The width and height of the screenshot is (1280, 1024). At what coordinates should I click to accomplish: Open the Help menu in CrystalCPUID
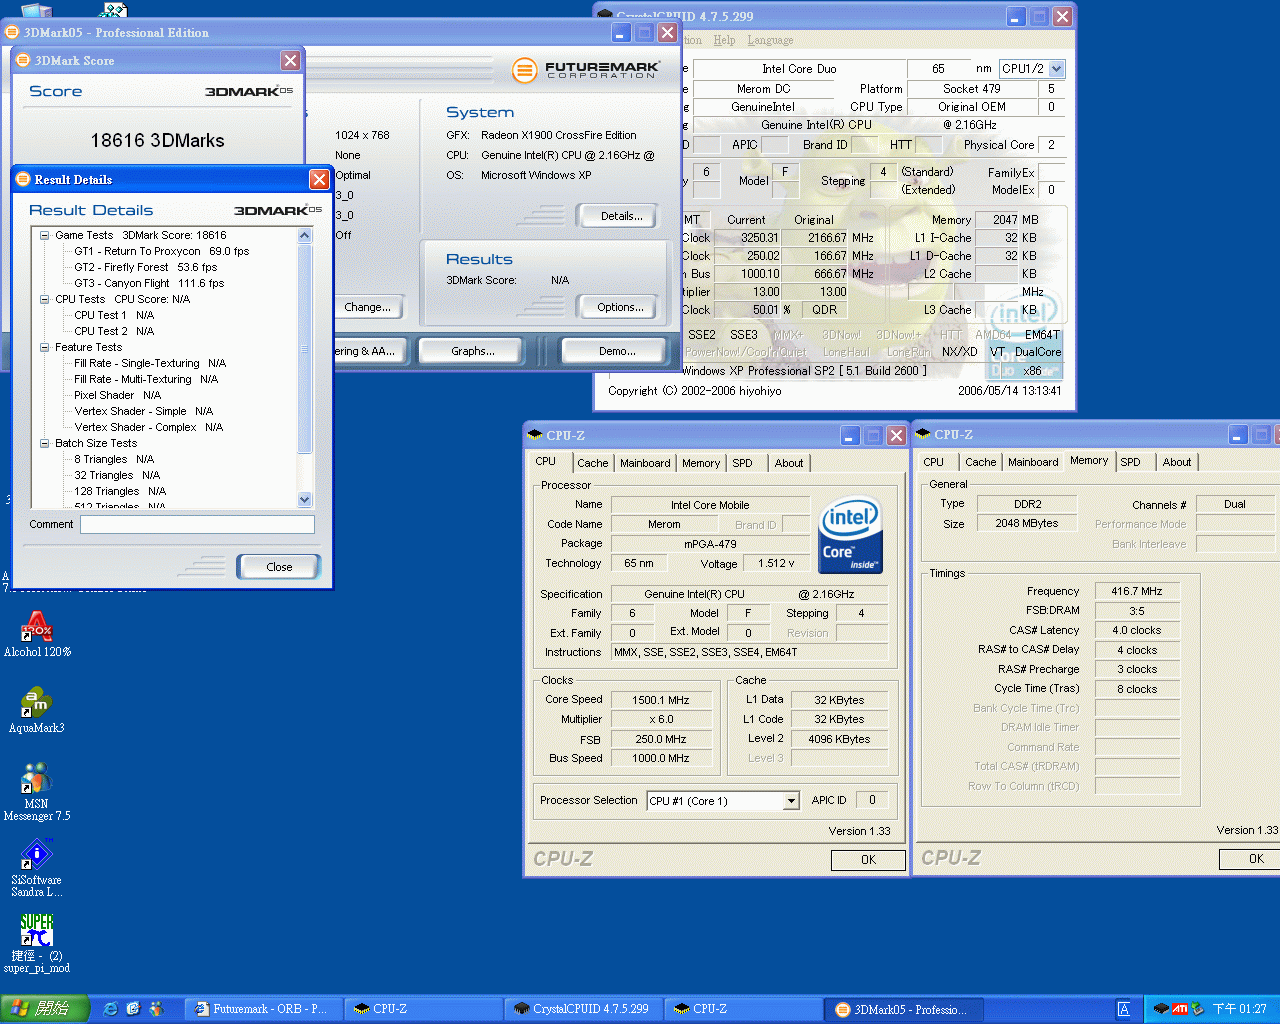coord(724,40)
